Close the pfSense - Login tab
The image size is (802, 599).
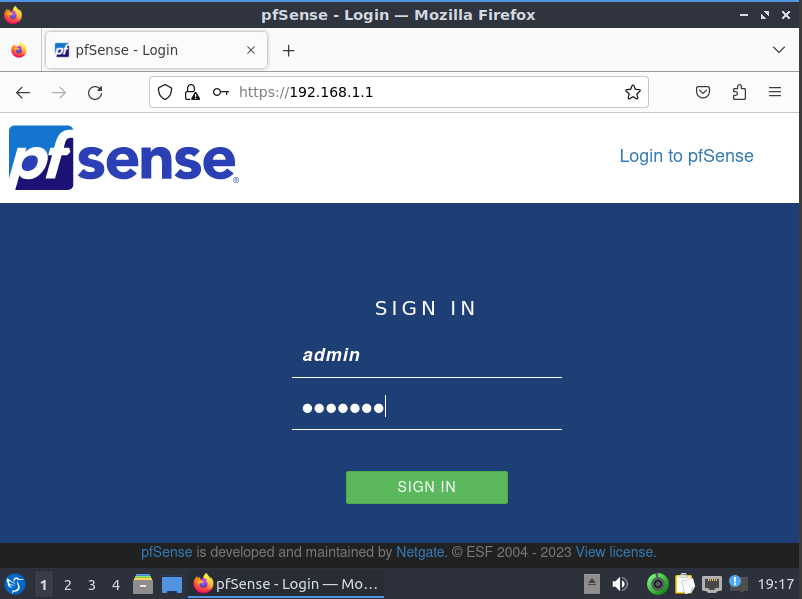[x=251, y=50]
